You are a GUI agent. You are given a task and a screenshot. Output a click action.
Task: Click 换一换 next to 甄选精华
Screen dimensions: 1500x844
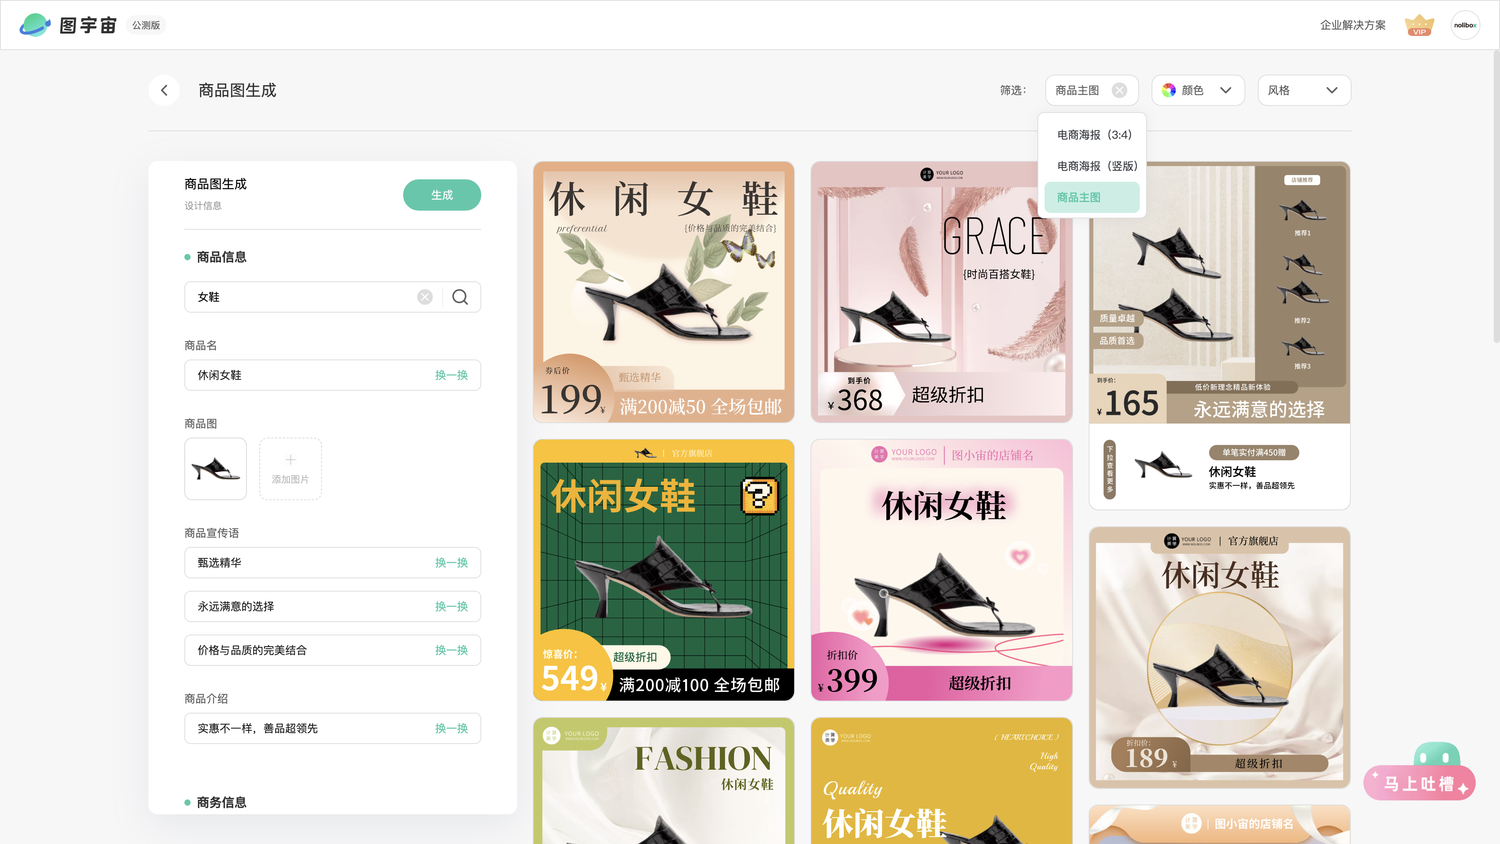(x=451, y=563)
